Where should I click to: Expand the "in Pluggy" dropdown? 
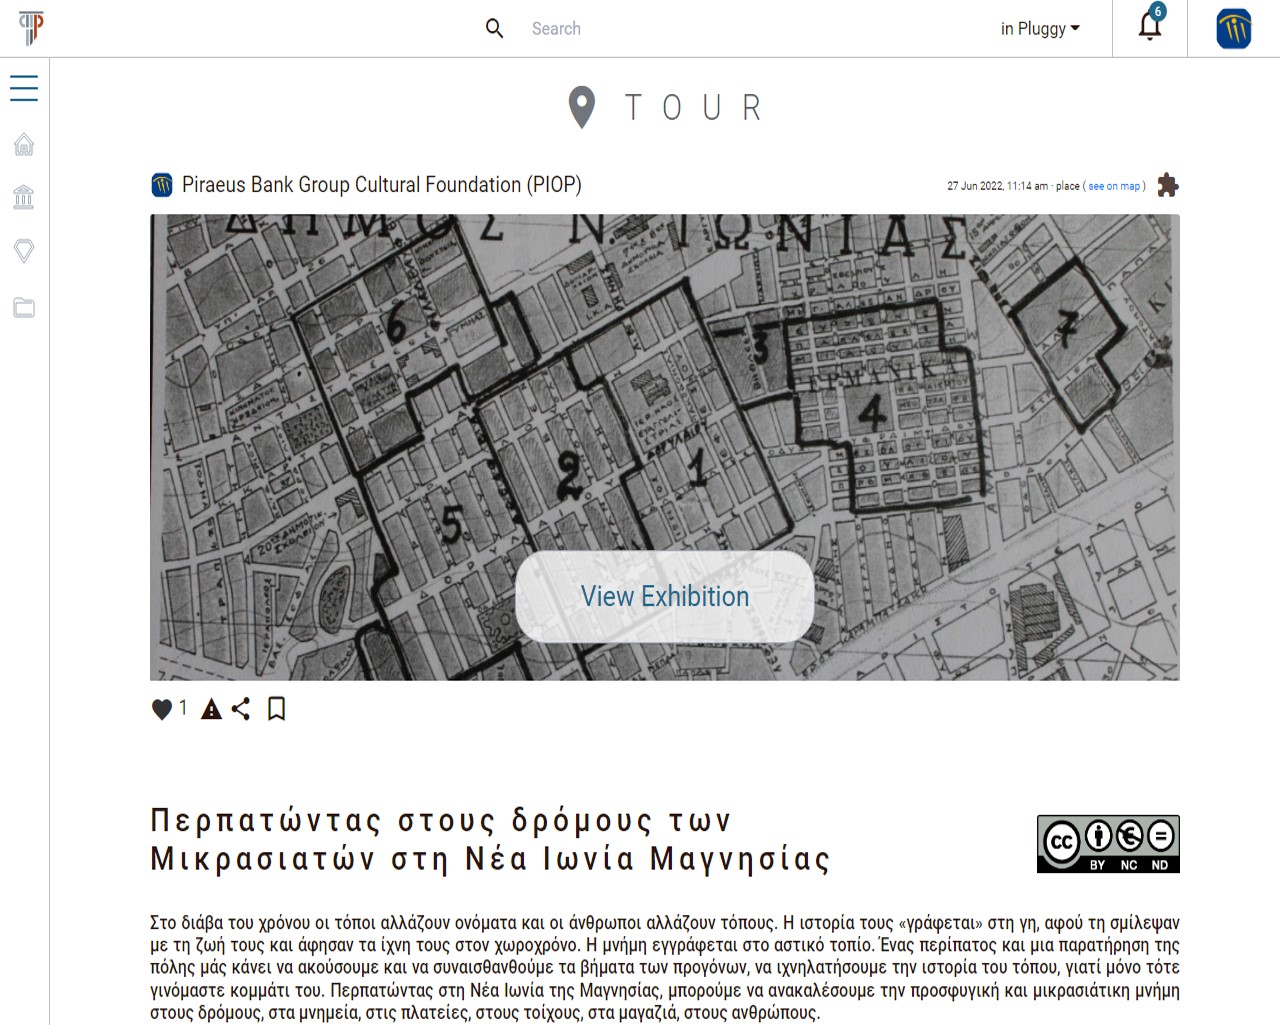click(x=1040, y=29)
